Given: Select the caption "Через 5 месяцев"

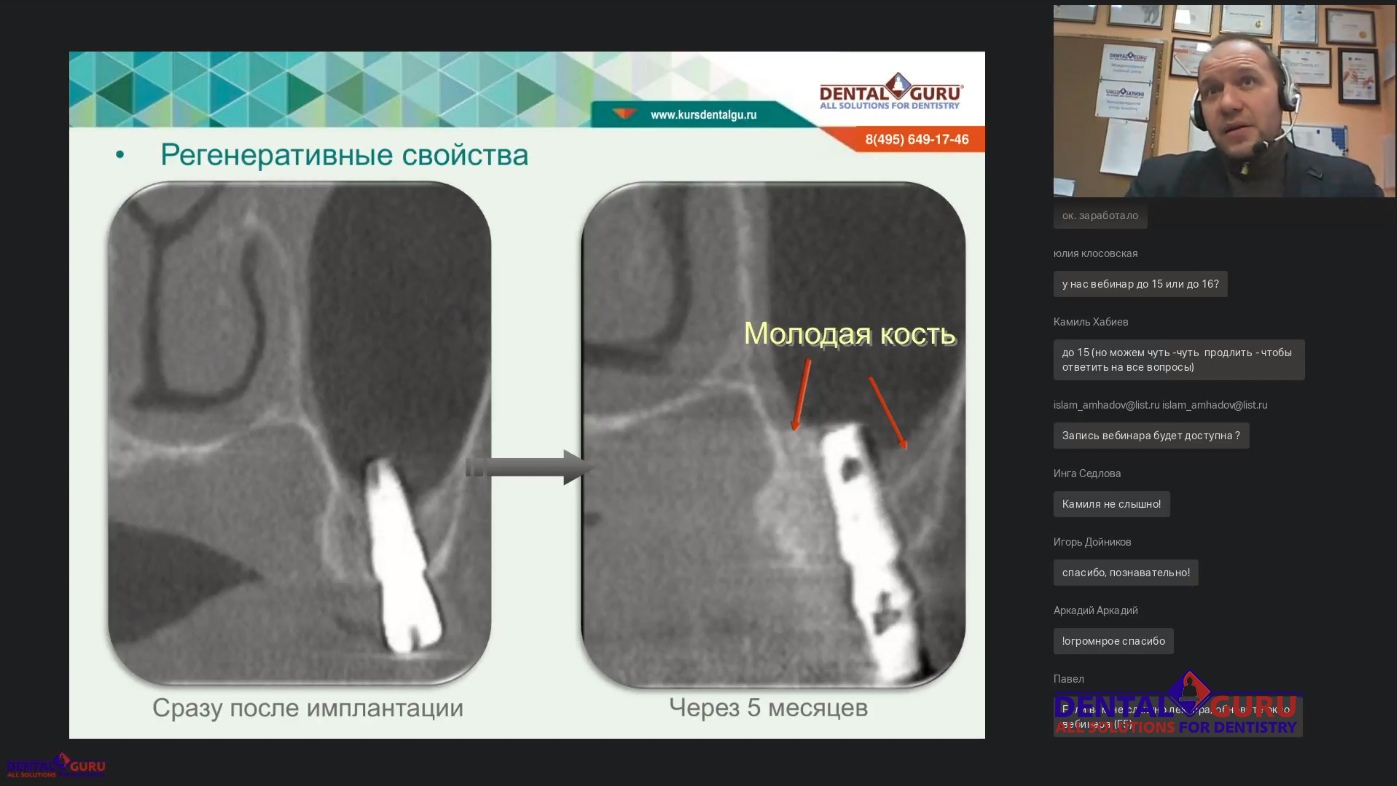Looking at the screenshot, I should click(x=768, y=708).
